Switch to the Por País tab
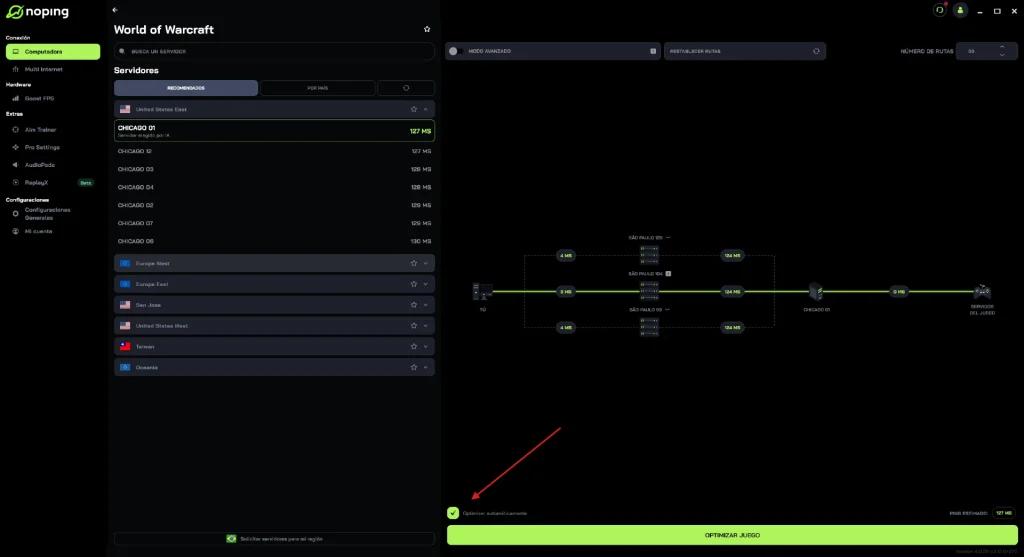Screen dimensions: 1024x557 tap(317, 88)
